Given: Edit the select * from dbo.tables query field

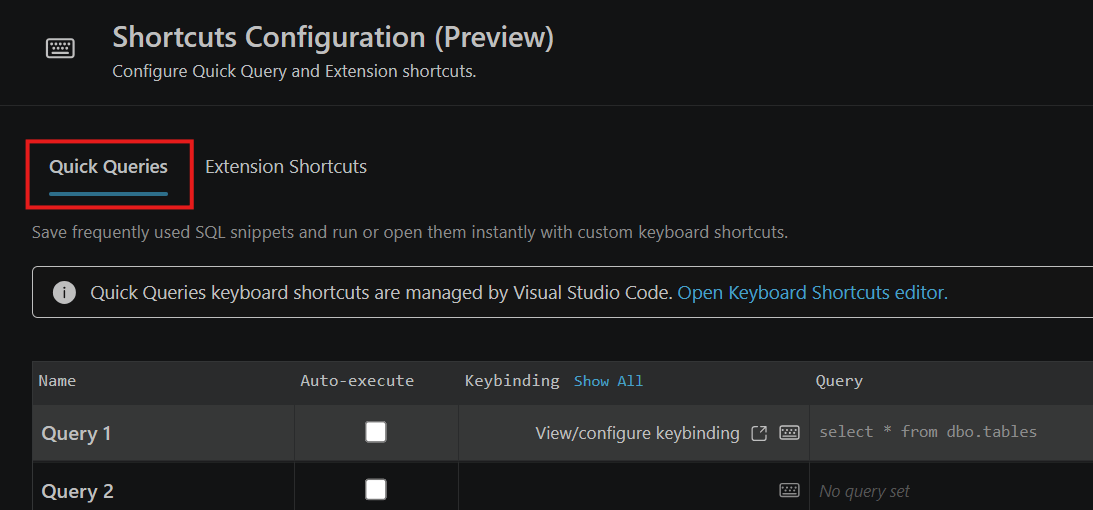Looking at the screenshot, I should pos(951,433).
